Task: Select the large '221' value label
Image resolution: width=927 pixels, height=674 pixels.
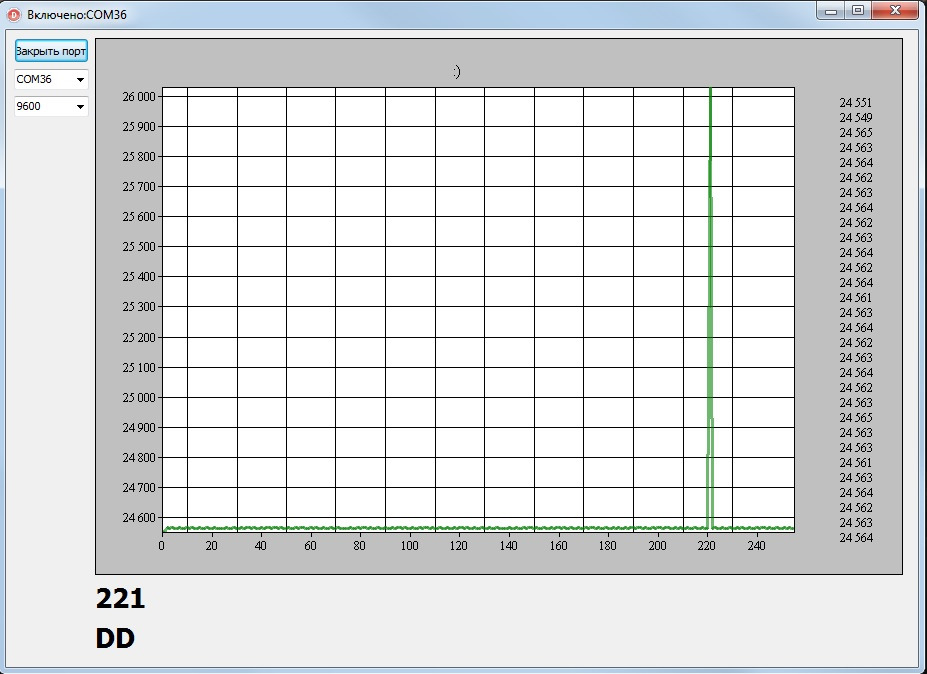Action: pyautogui.click(x=120, y=598)
